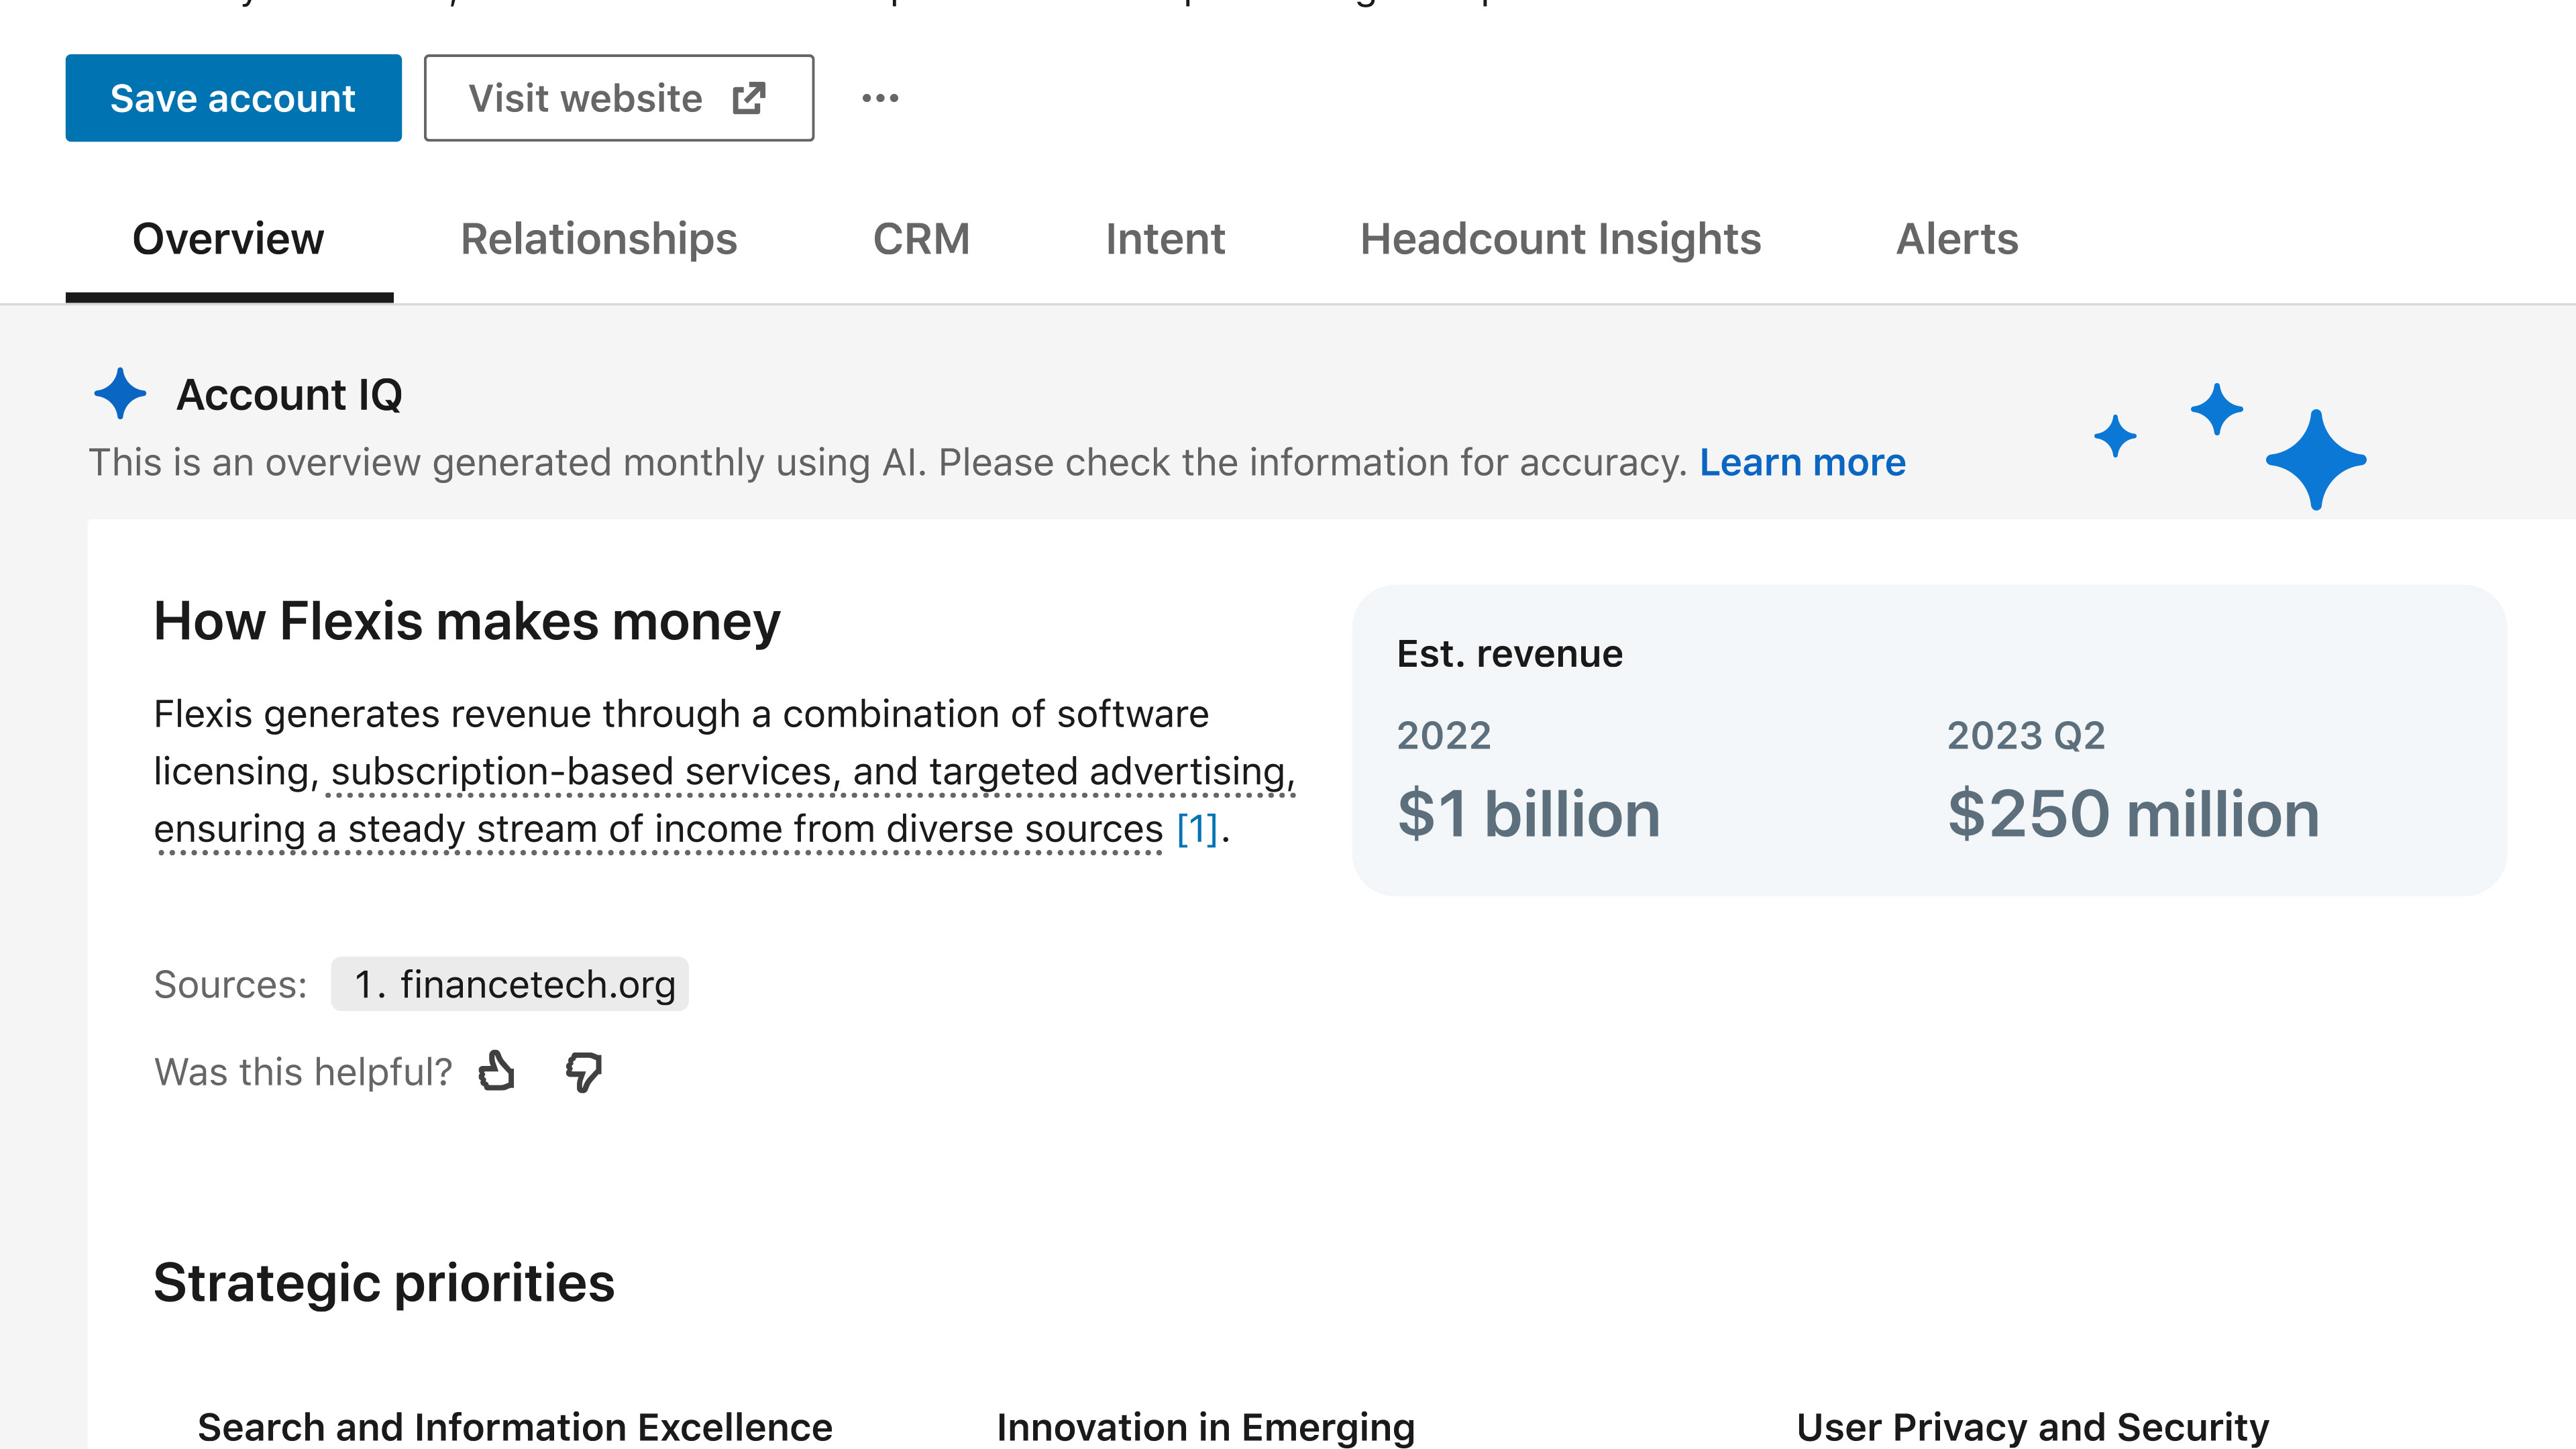This screenshot has width=2576, height=1449.
Task: Go to the Headcount Insights tab
Action: tap(1560, 239)
